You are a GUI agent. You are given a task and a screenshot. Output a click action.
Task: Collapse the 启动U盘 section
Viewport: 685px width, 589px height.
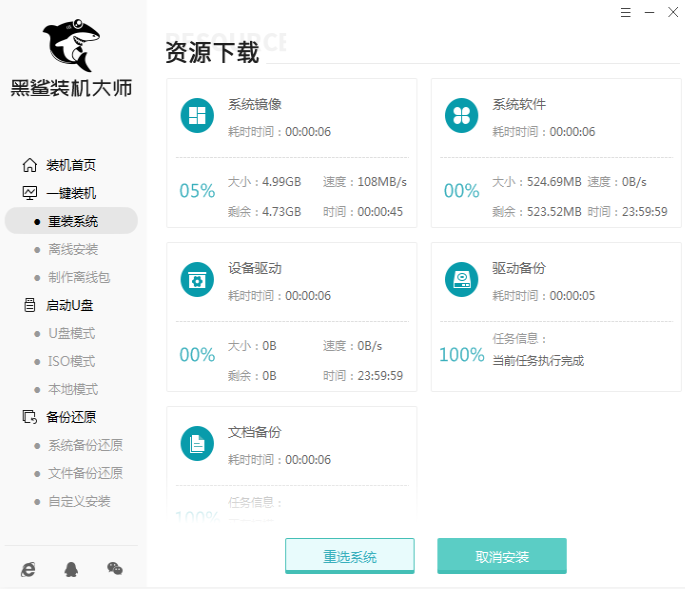(71, 305)
